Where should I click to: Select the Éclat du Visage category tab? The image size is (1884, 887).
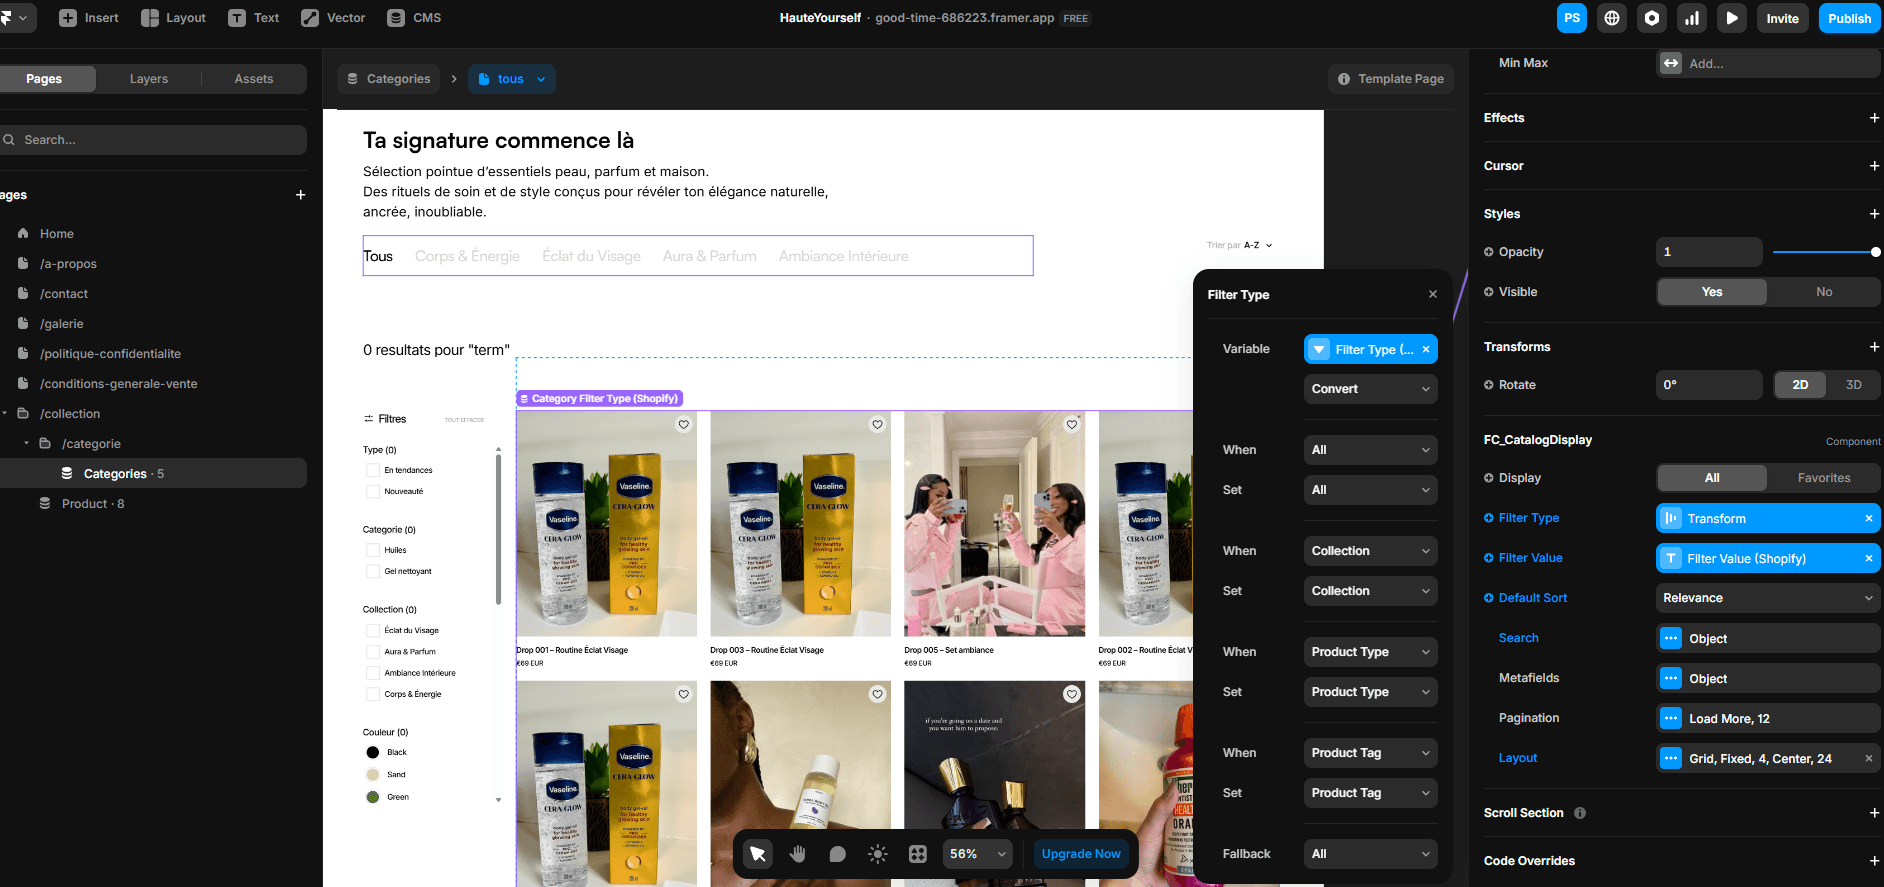click(591, 256)
